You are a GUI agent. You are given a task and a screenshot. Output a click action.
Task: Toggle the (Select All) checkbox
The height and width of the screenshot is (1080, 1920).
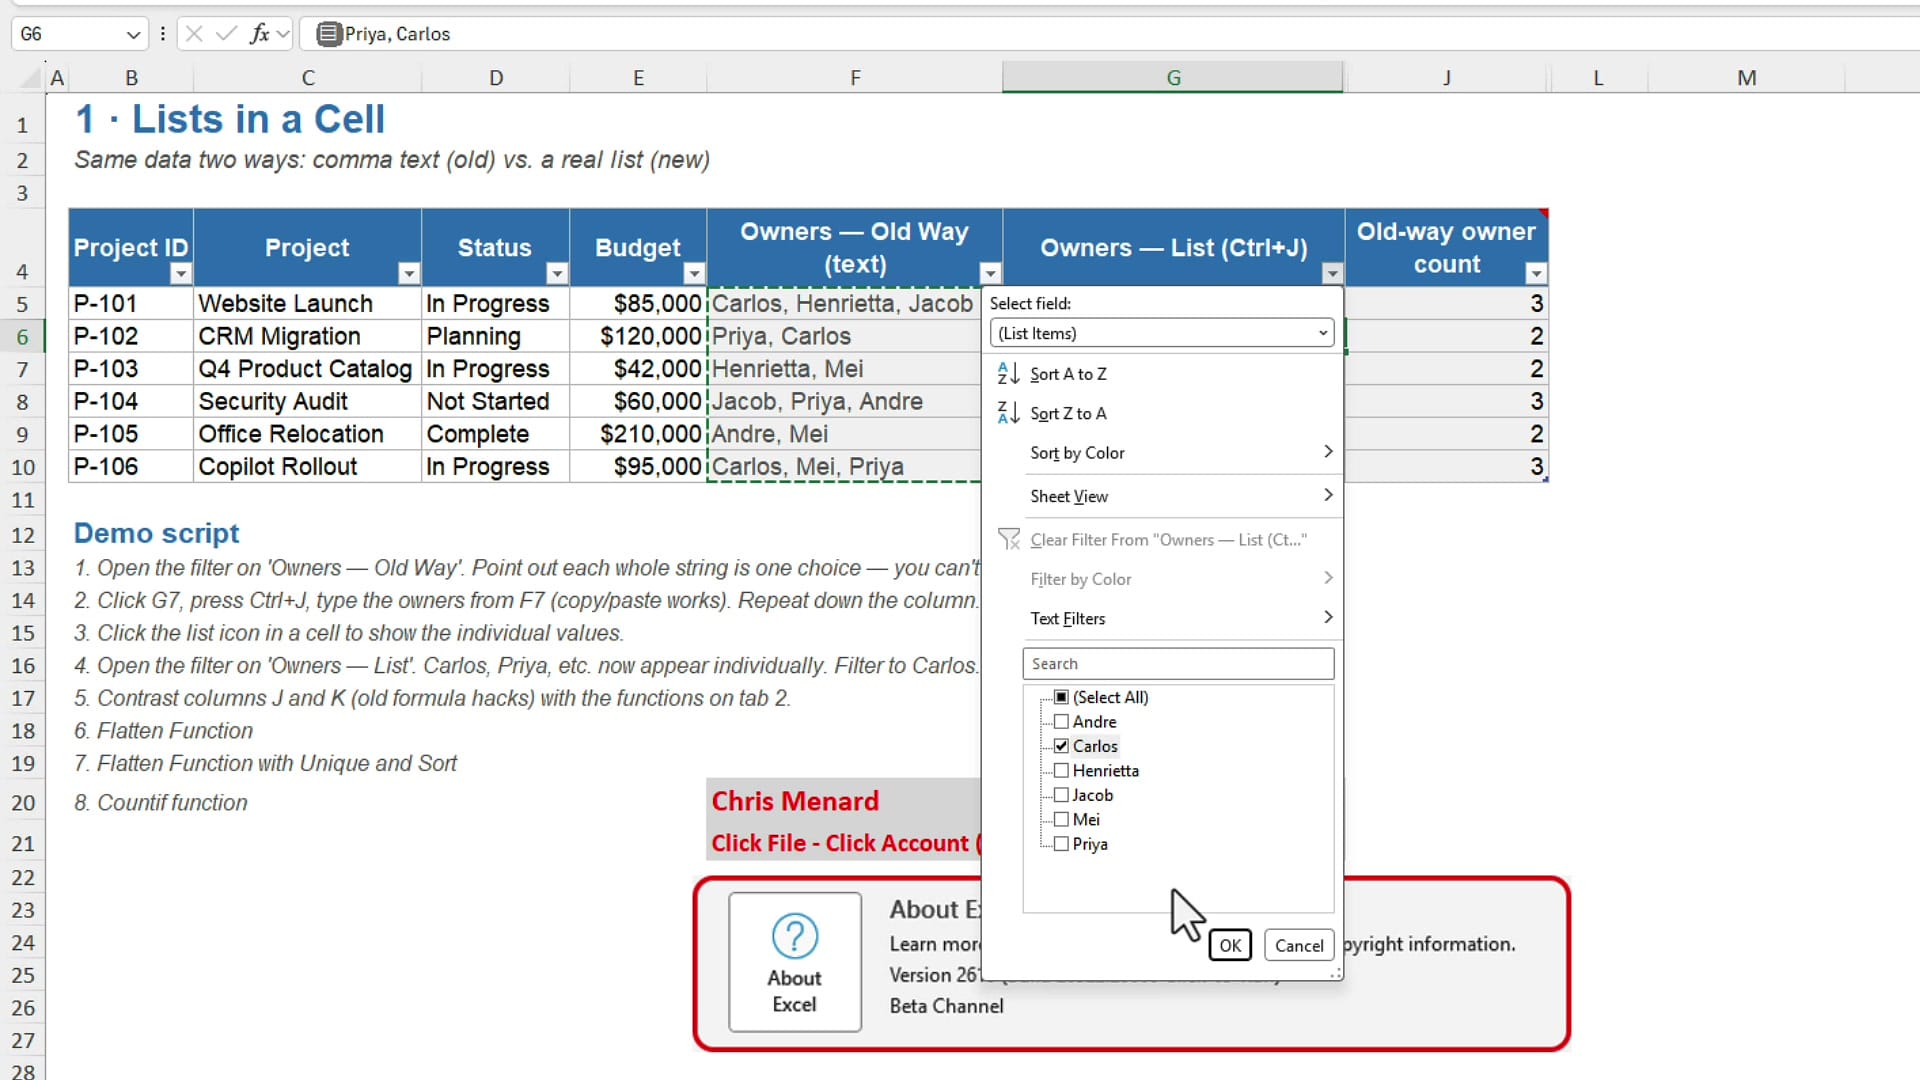pyautogui.click(x=1062, y=697)
